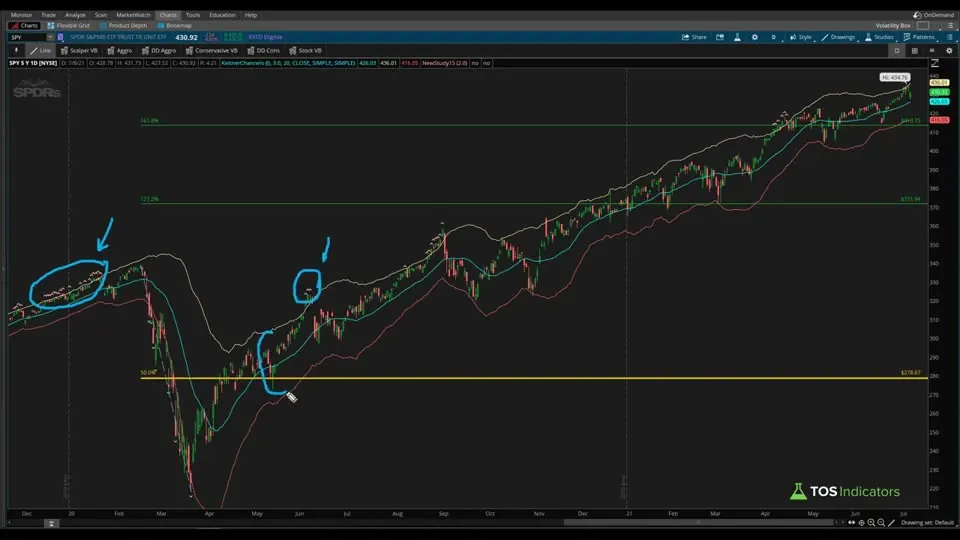Select grid chart layout icon
This screenshot has width=960, height=540.
coord(915,51)
